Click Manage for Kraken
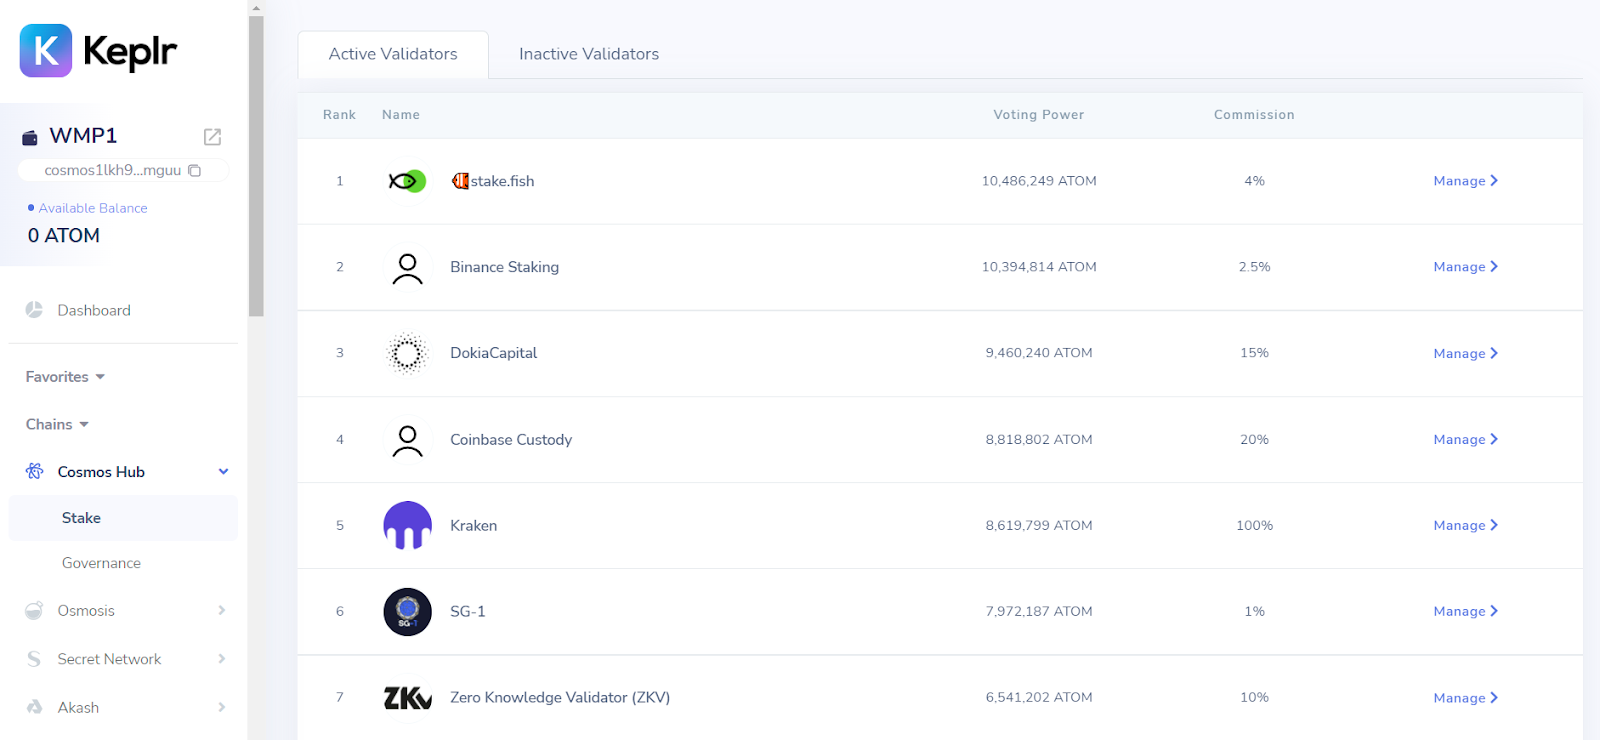This screenshot has height=740, width=1600. tap(1465, 526)
